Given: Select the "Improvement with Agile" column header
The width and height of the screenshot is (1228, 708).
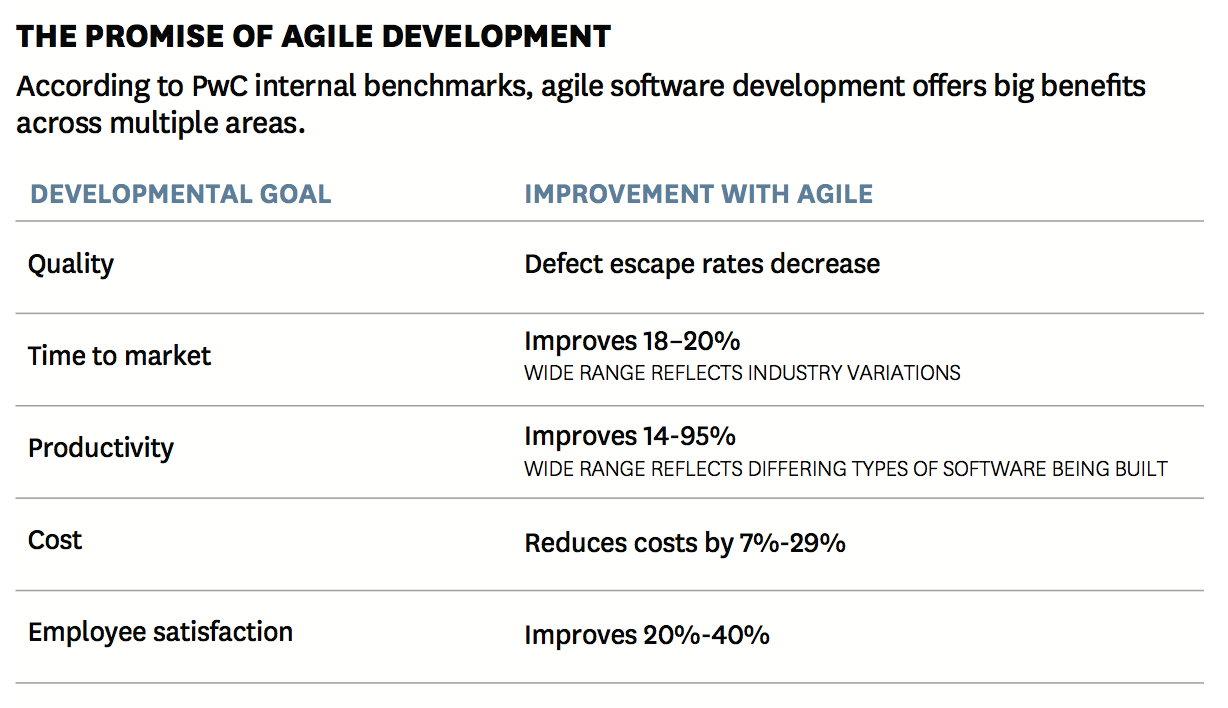Looking at the screenshot, I should click(698, 193).
